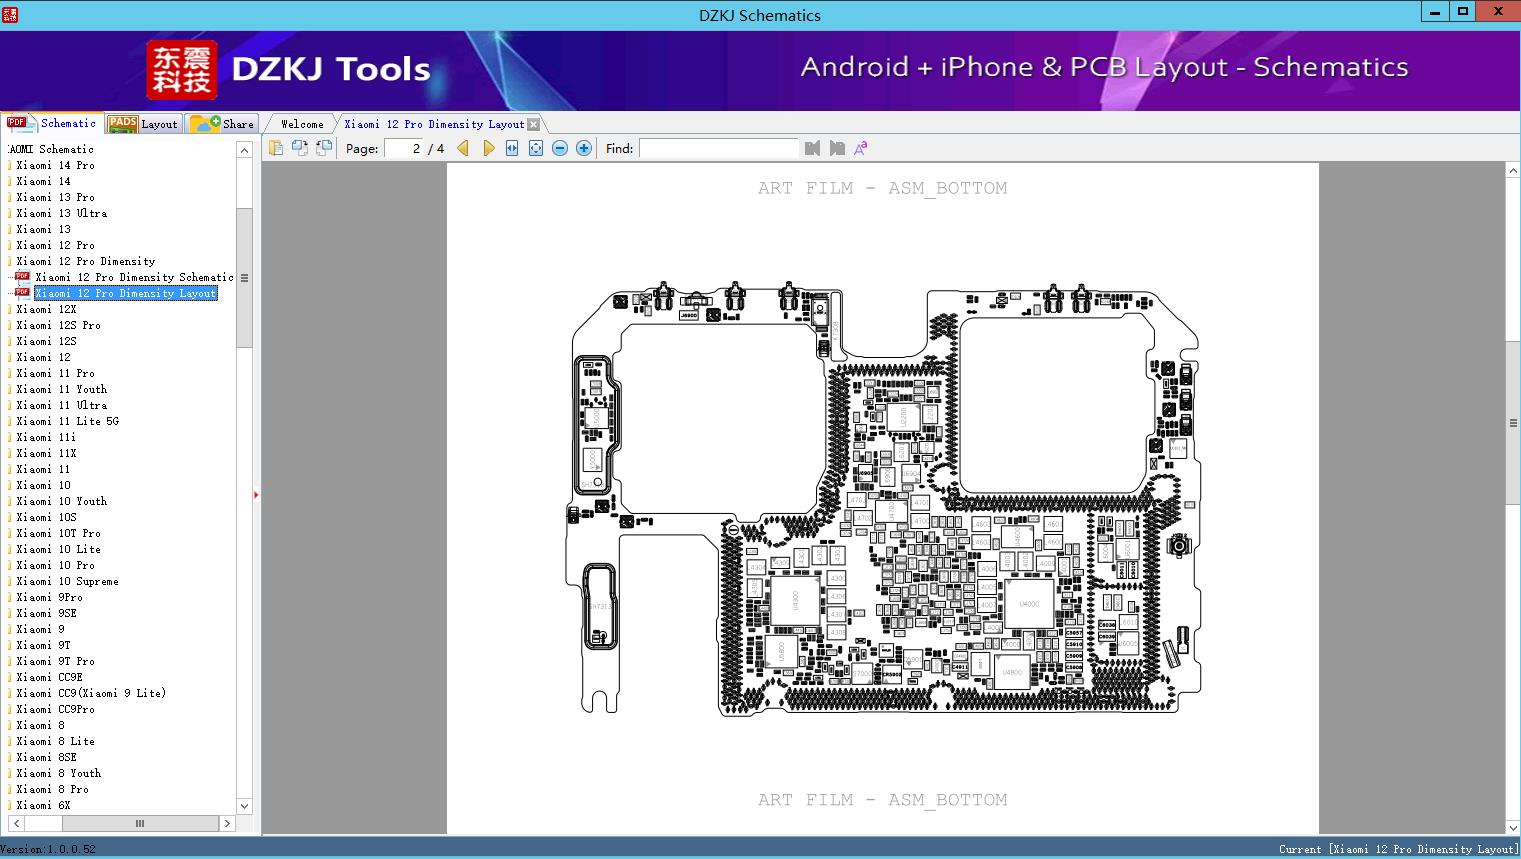Image resolution: width=1521 pixels, height=859 pixels.
Task: Expand the Xiaomi 14 tree folder
Action: point(43,181)
